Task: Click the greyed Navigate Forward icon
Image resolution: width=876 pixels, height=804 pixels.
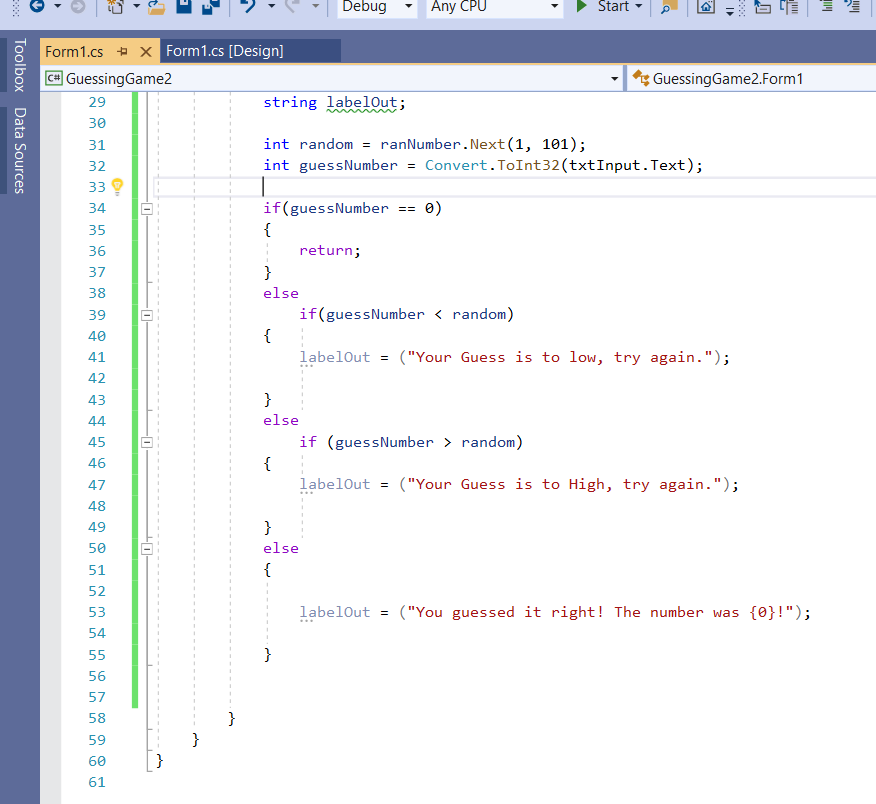Action: point(78,6)
